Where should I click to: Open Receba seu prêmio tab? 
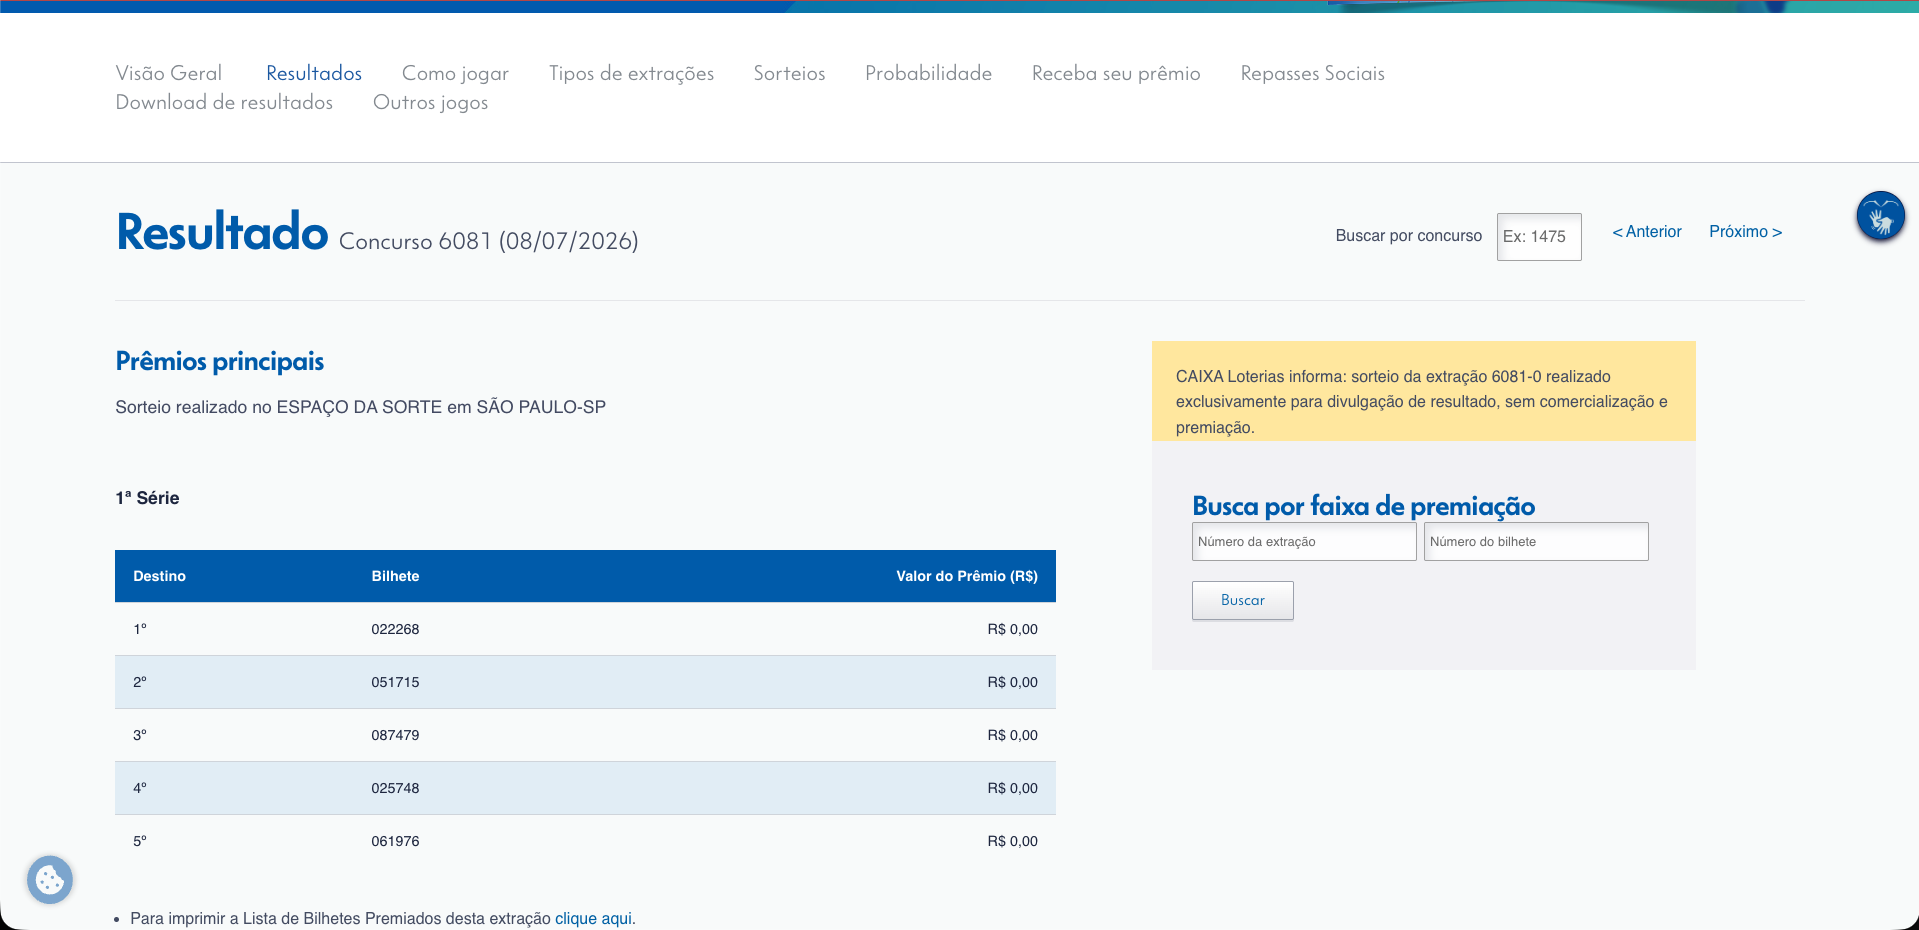point(1116,73)
